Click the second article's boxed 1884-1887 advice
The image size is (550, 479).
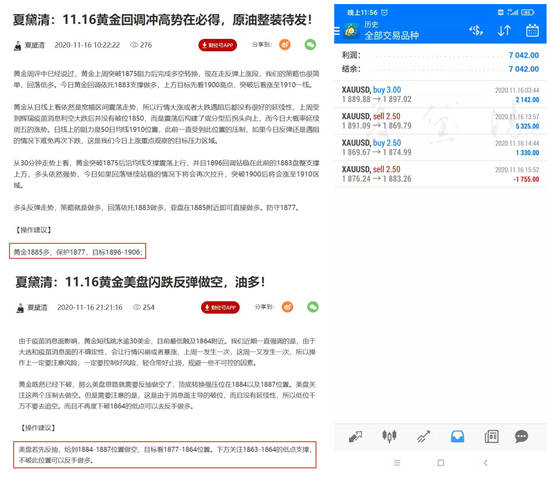[165, 455]
